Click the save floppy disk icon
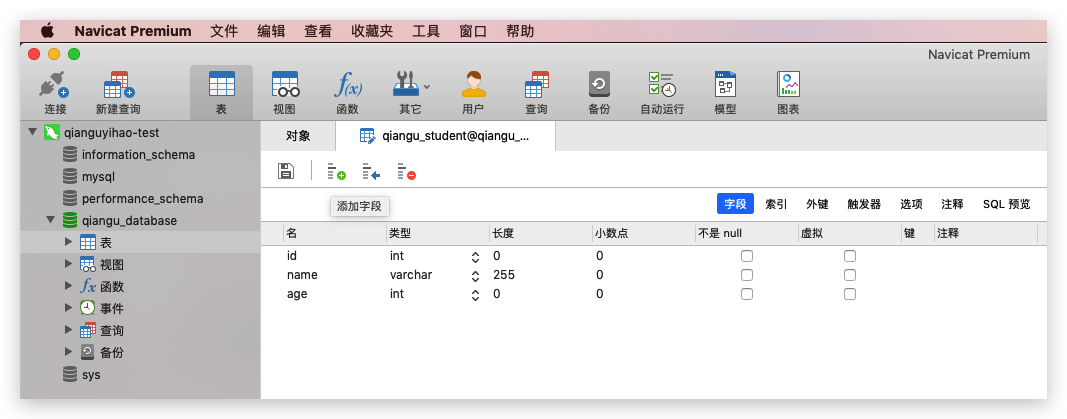 click(x=286, y=171)
